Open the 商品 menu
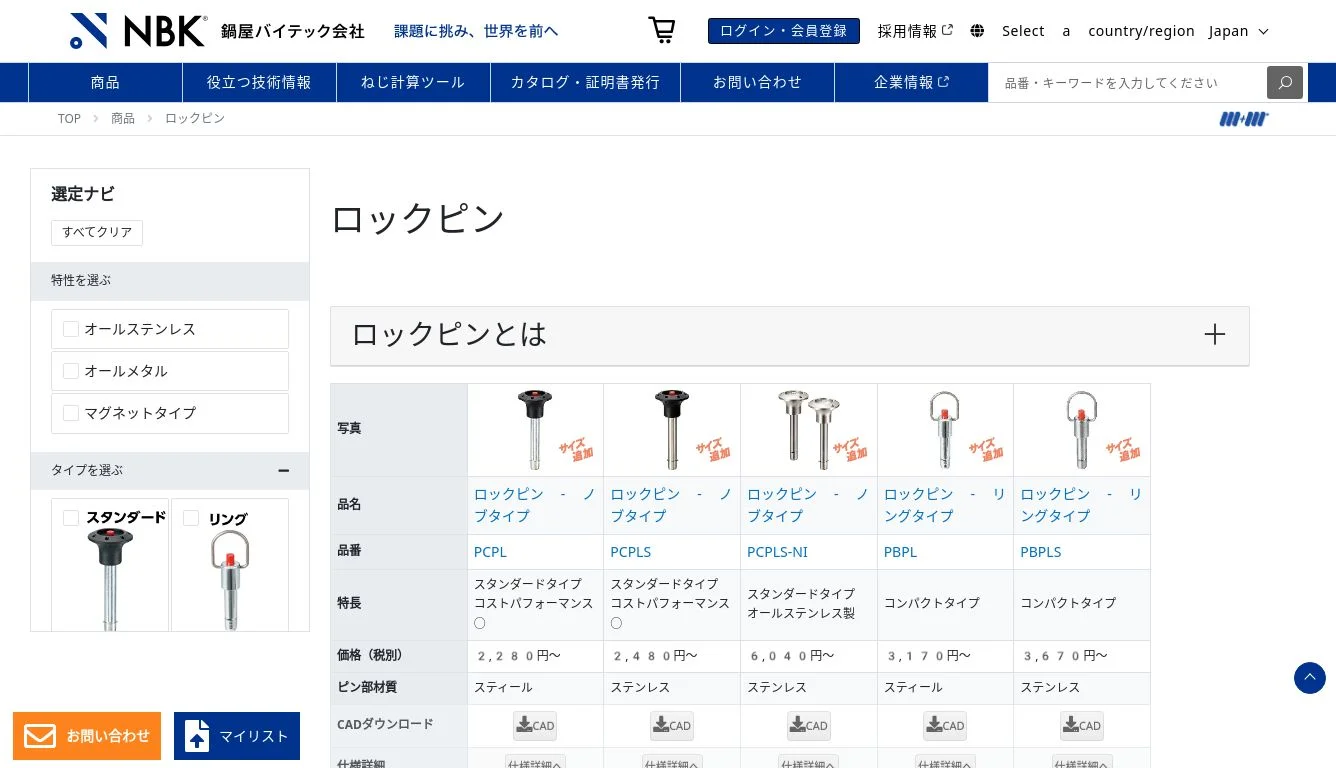Viewport: 1336px width, 768px height. (105, 83)
